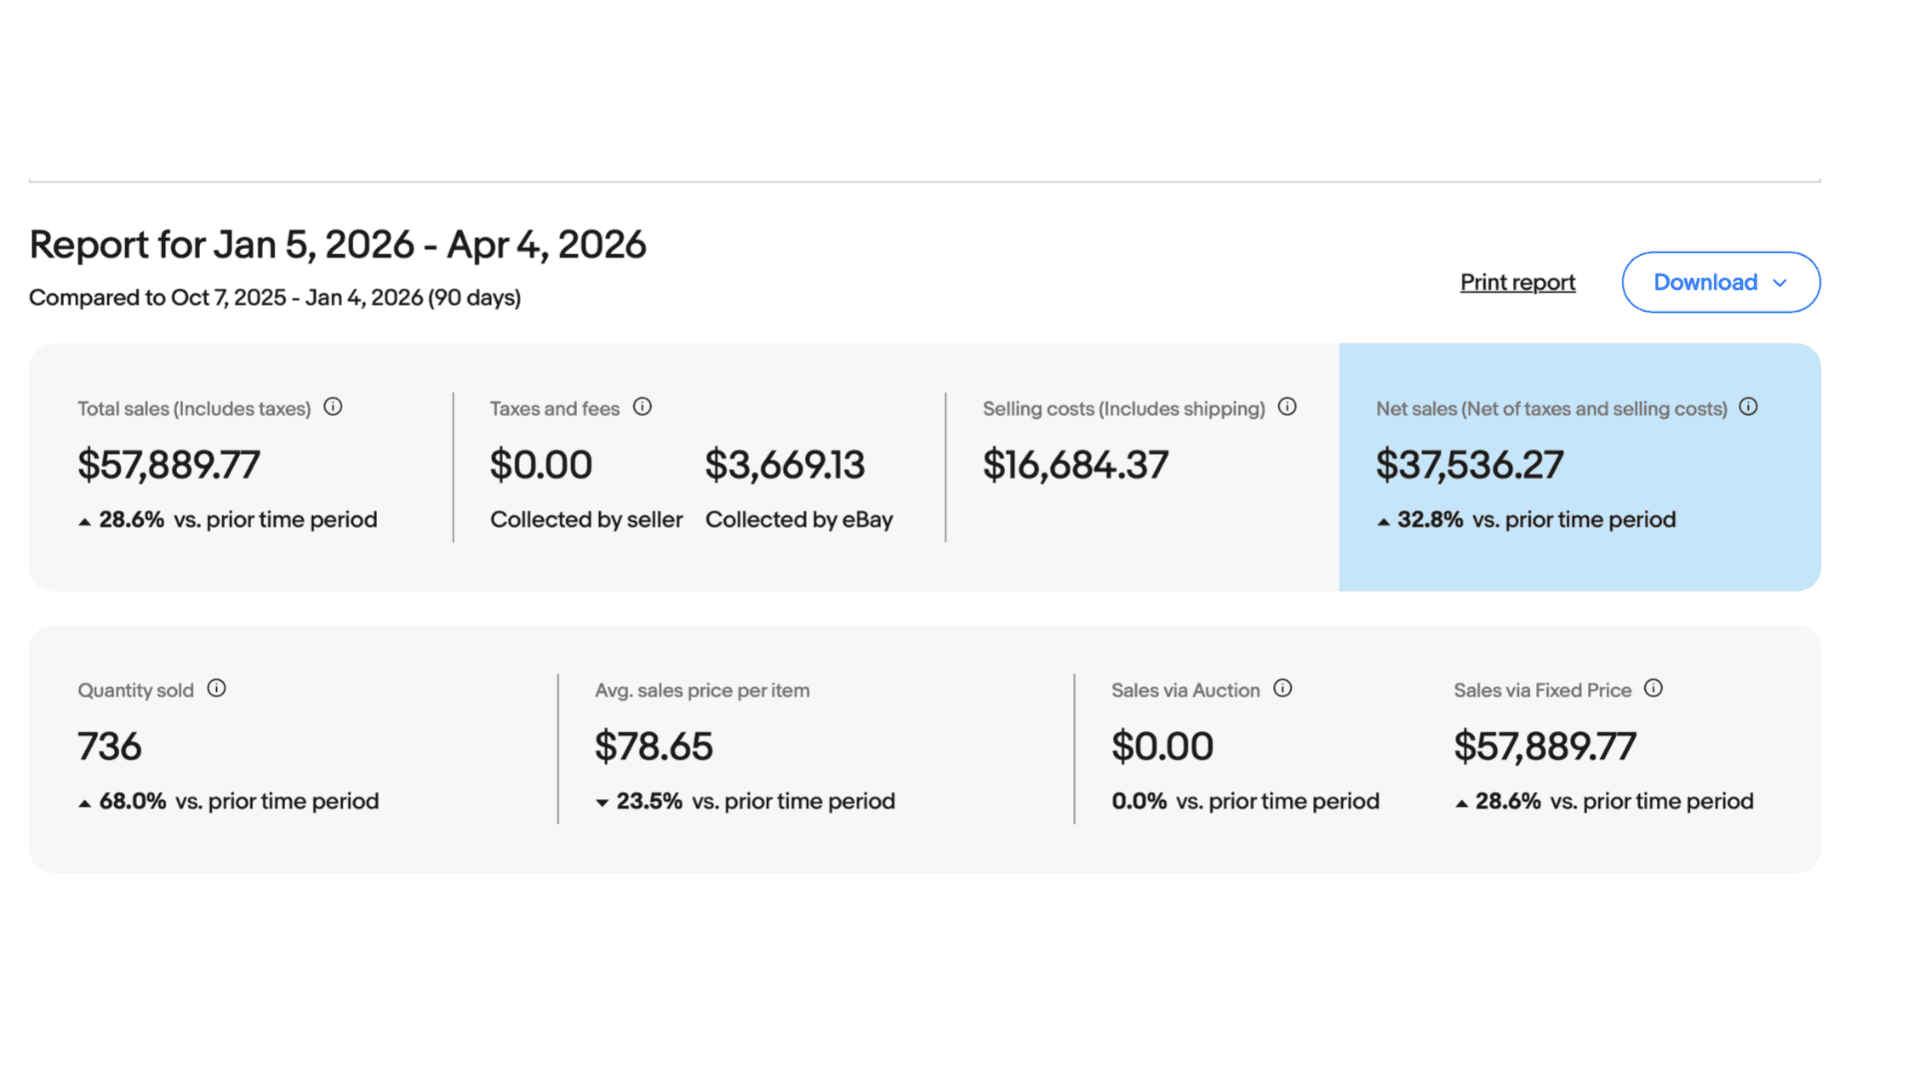Open info icon next to Selling costs
This screenshot has width=1919, height=1079.
click(1287, 407)
